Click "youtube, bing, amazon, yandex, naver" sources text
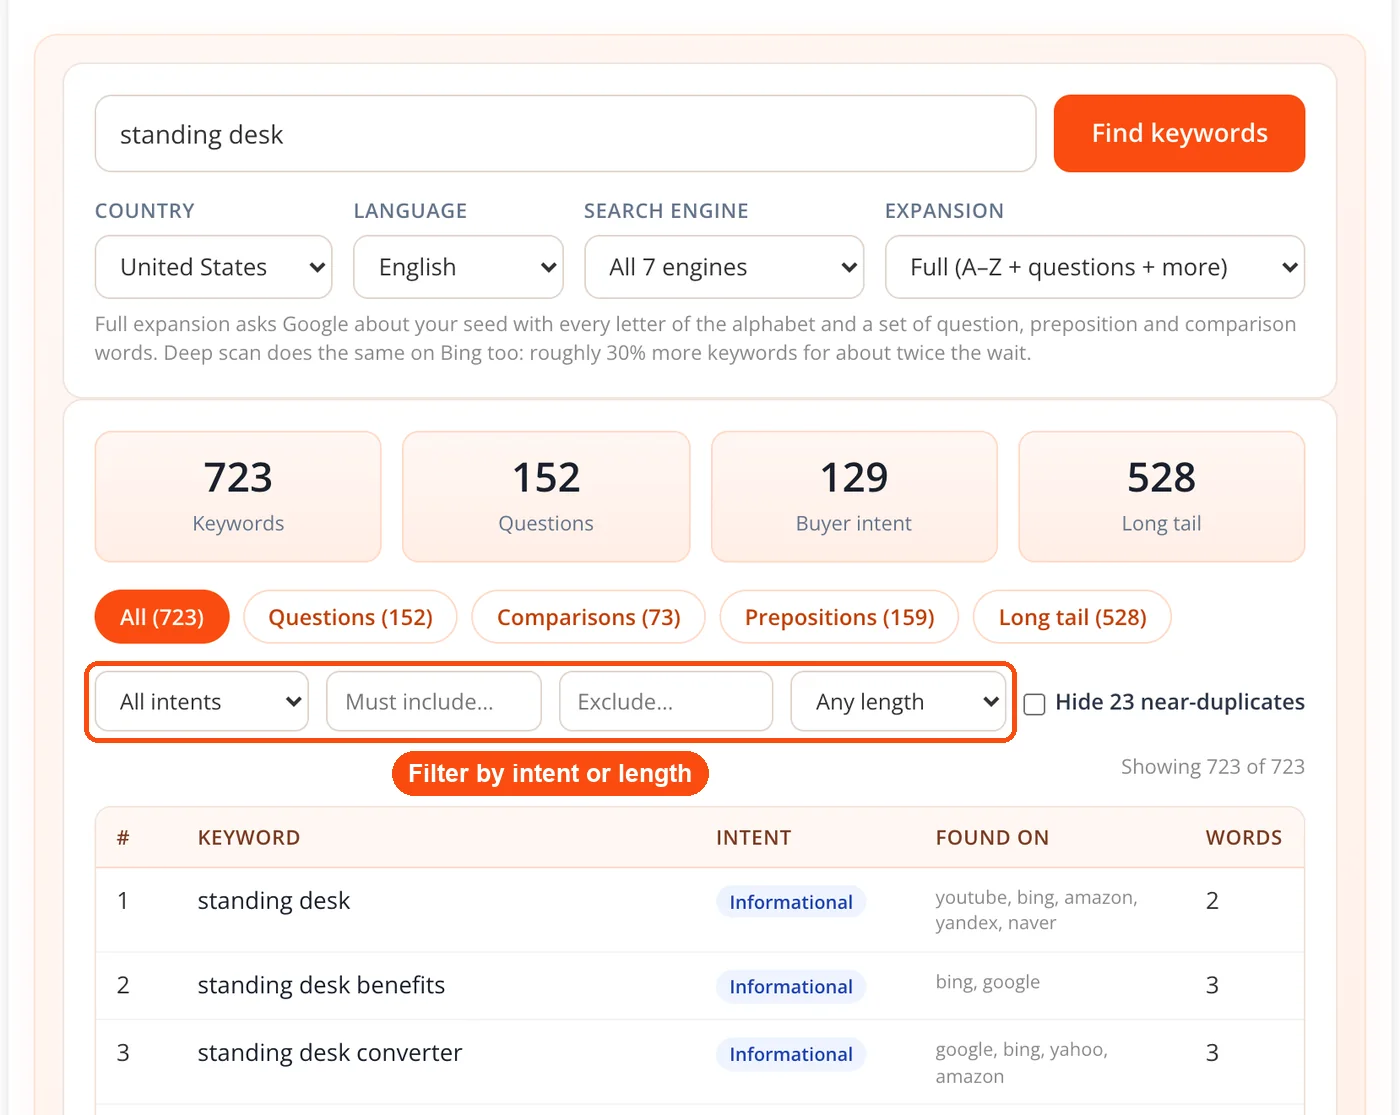This screenshot has height=1115, width=1400. (x=1037, y=910)
